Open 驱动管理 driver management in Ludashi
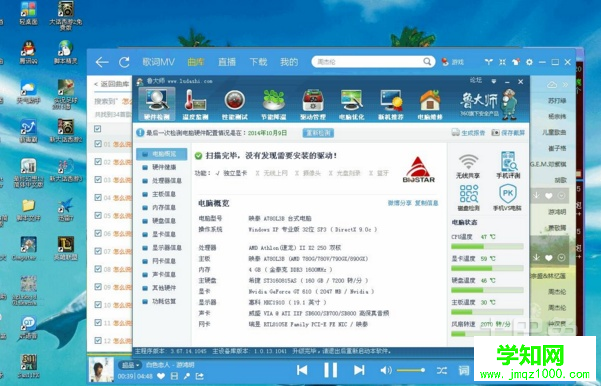 pos(313,104)
